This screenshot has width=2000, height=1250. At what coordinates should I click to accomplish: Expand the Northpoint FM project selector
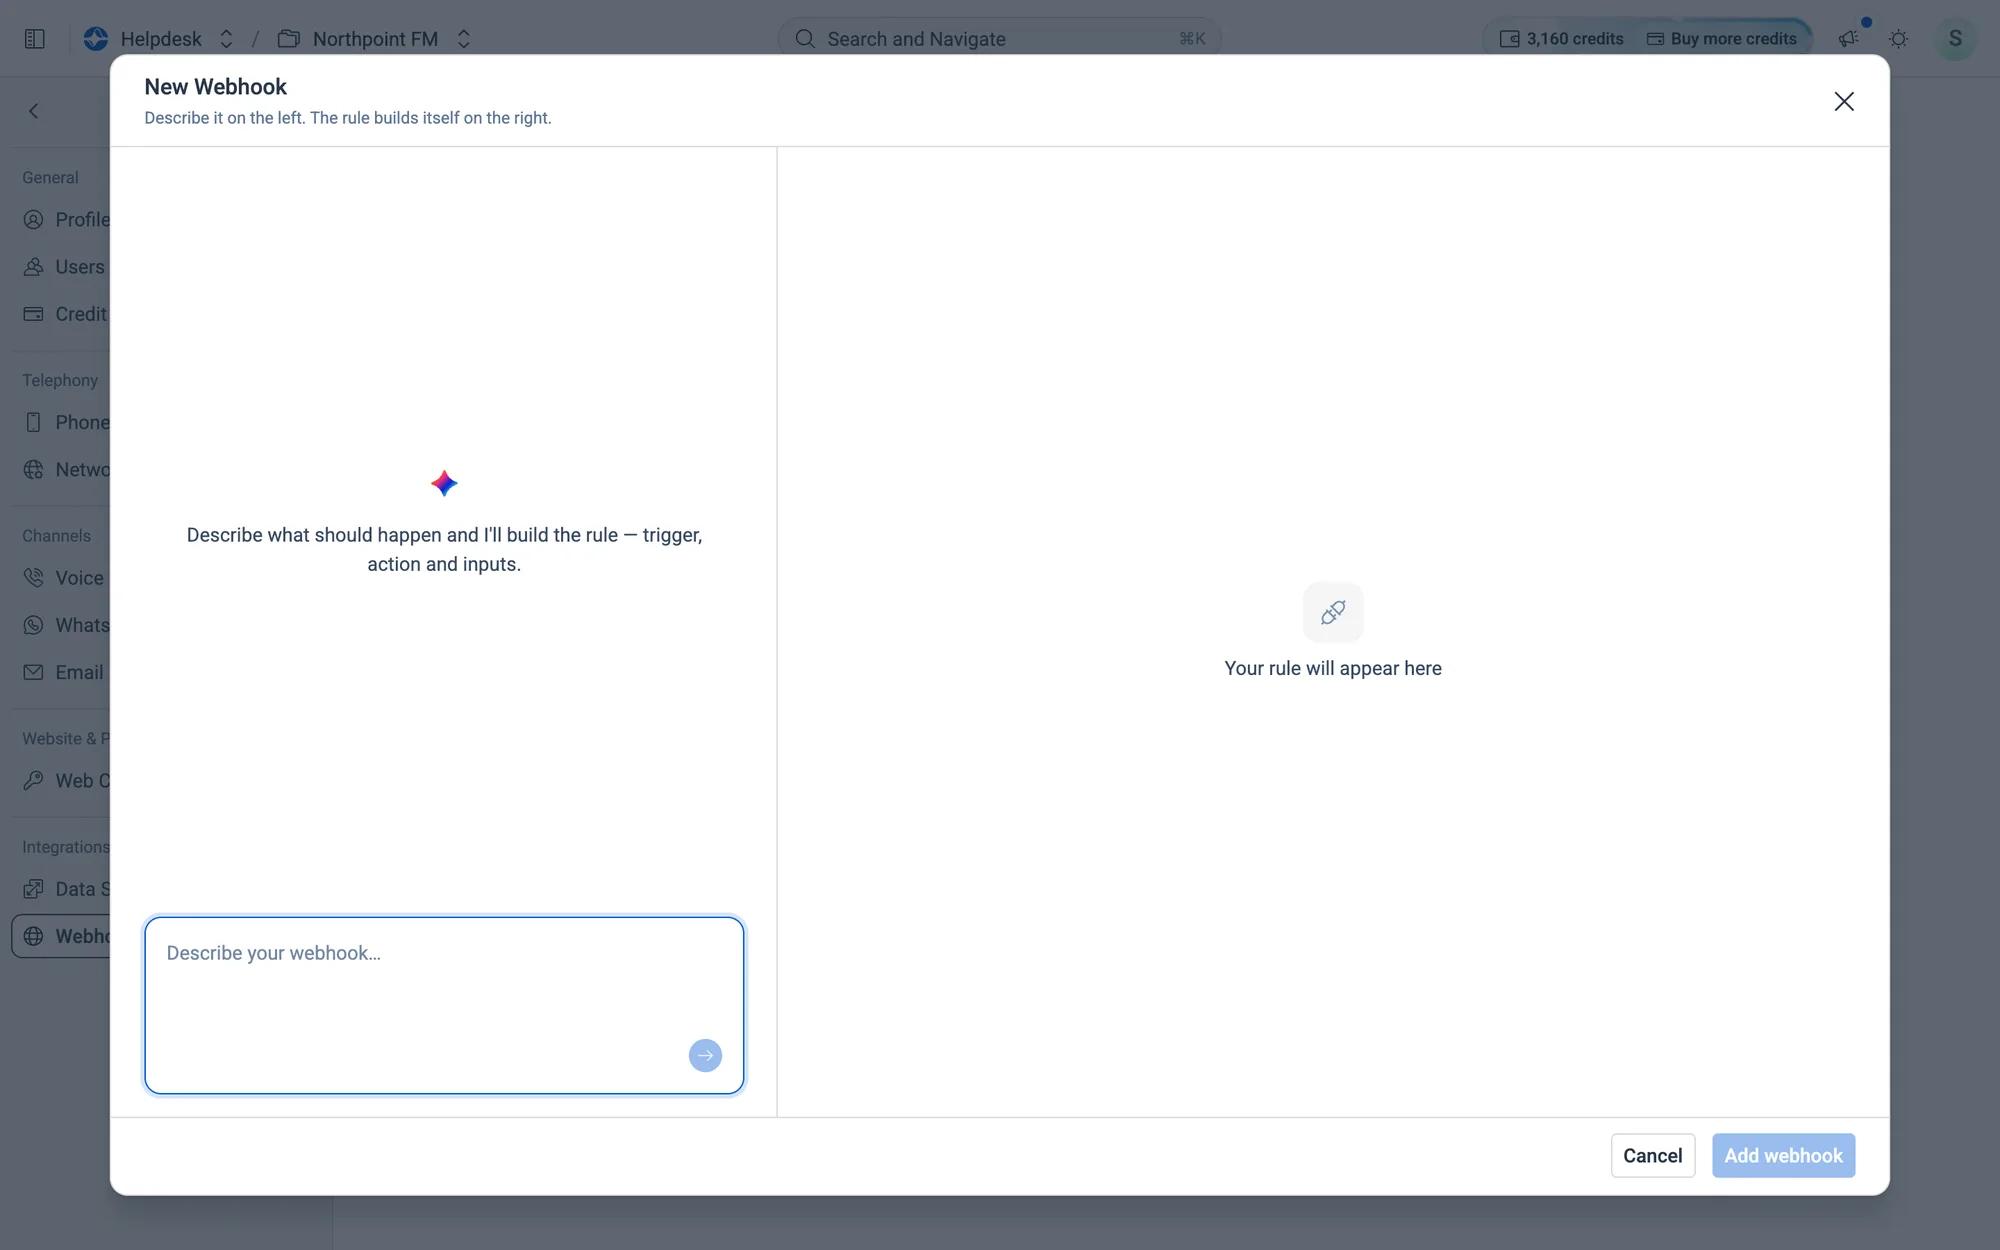coord(463,39)
